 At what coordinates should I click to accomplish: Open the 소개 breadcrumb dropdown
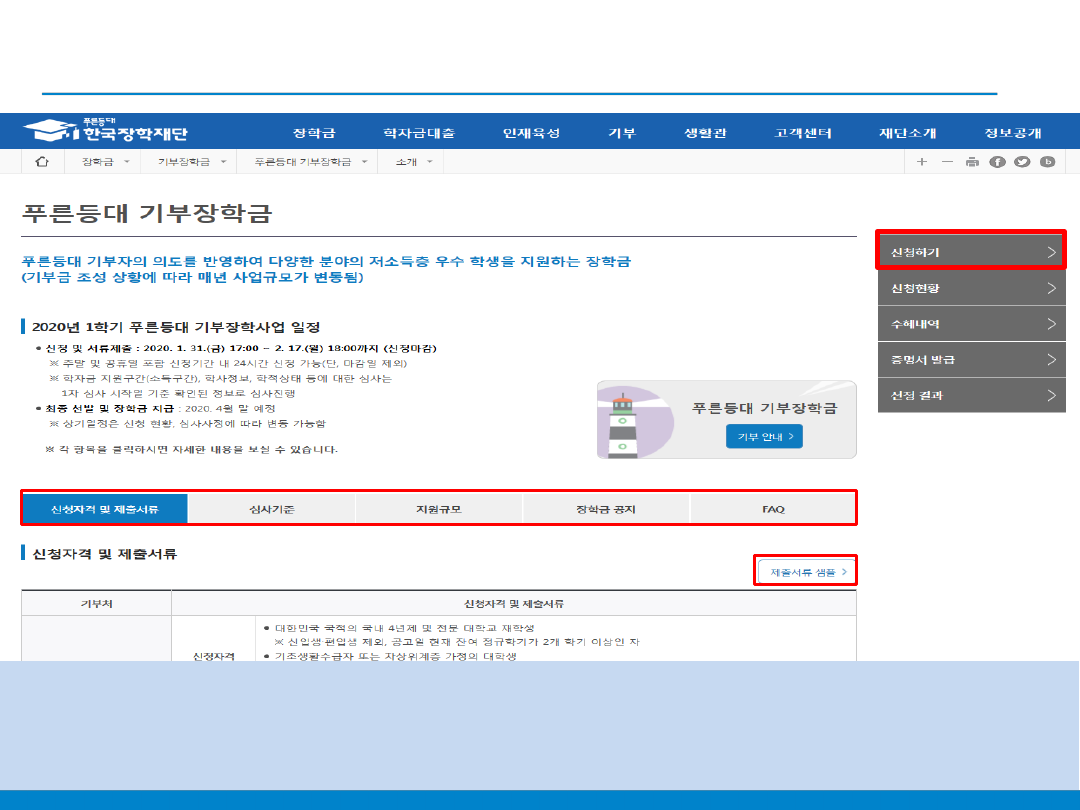[x=413, y=162]
